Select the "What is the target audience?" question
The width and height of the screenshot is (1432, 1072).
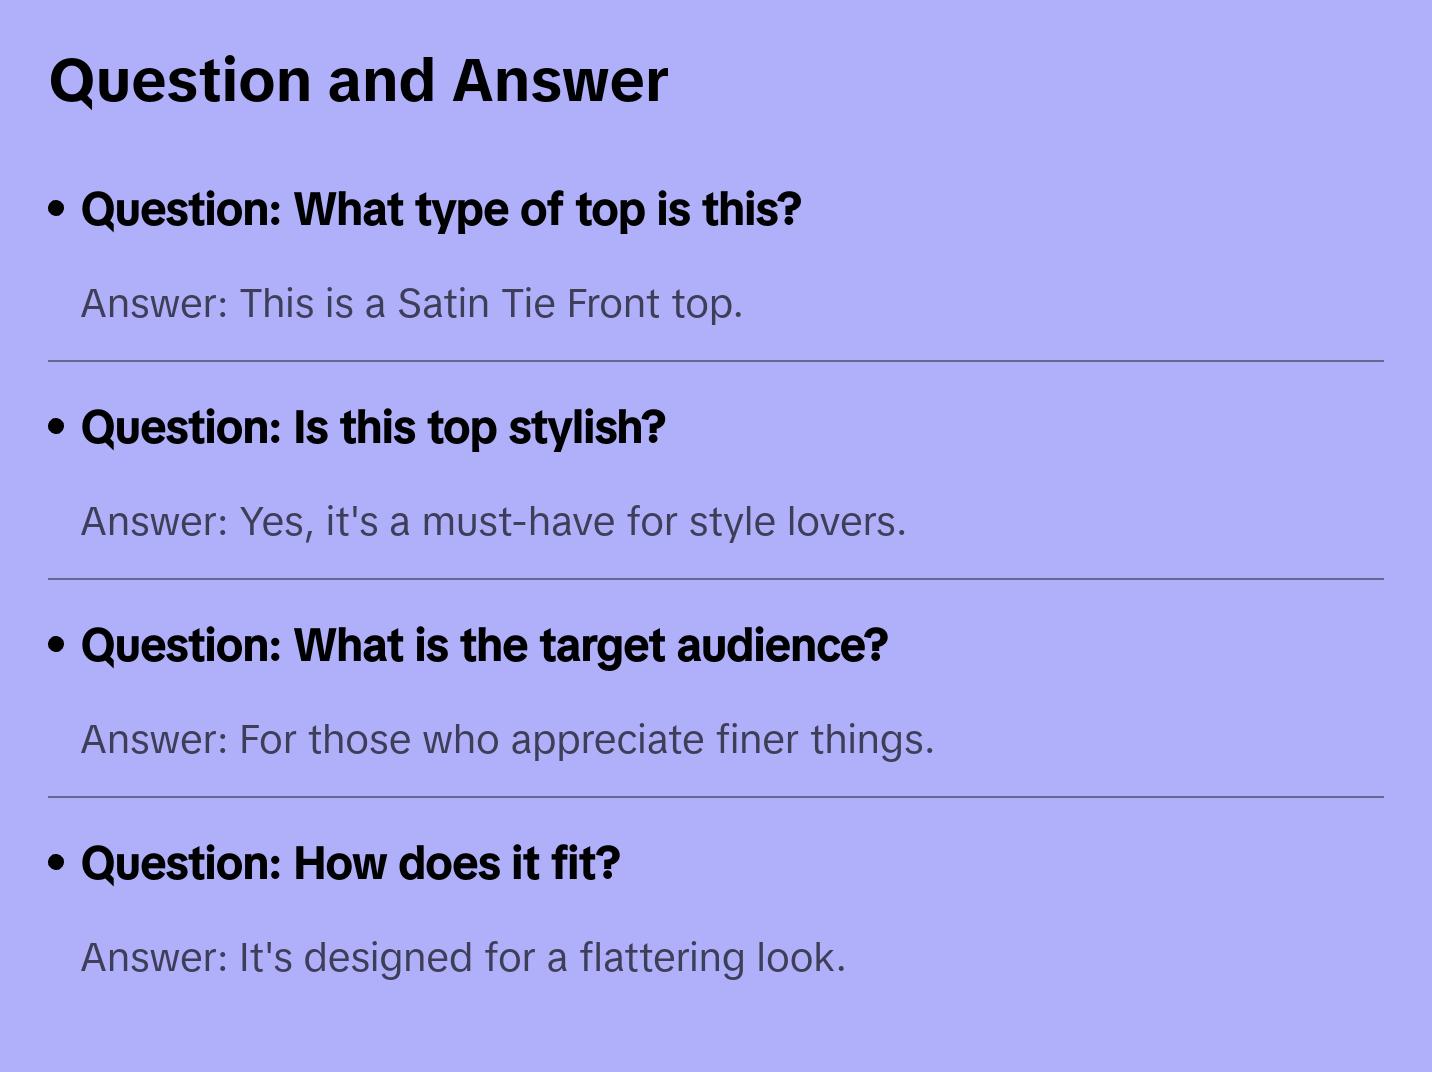[484, 646]
